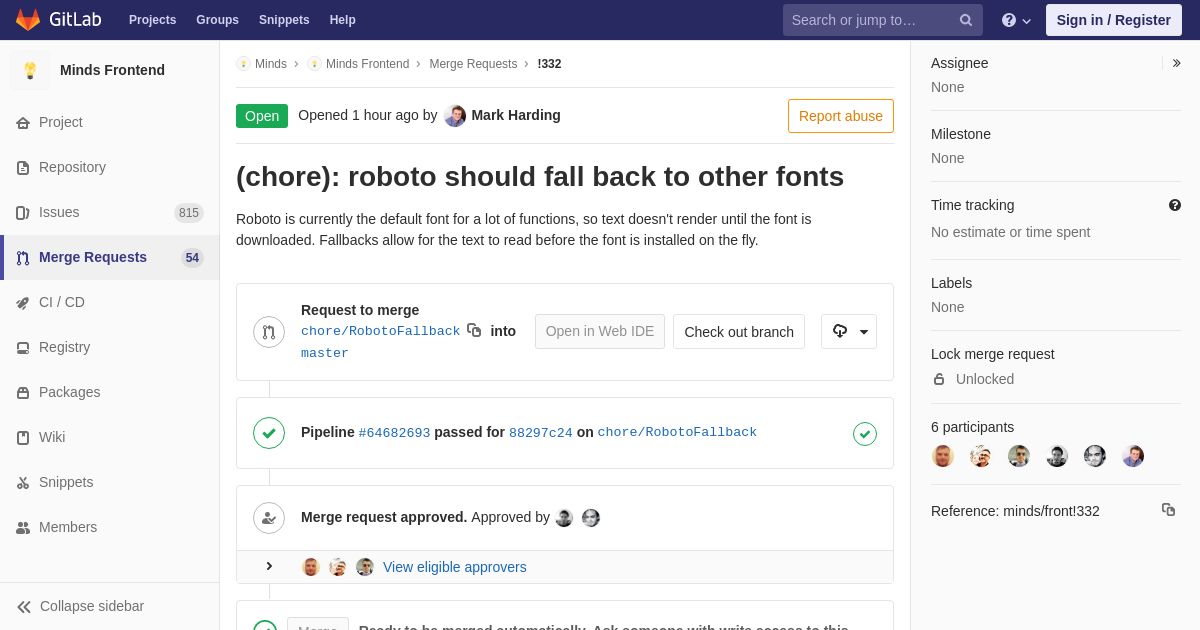Image resolution: width=1200 pixels, height=630 pixels.
Task: Click the green pipeline stage check icon on right
Action: (865, 433)
